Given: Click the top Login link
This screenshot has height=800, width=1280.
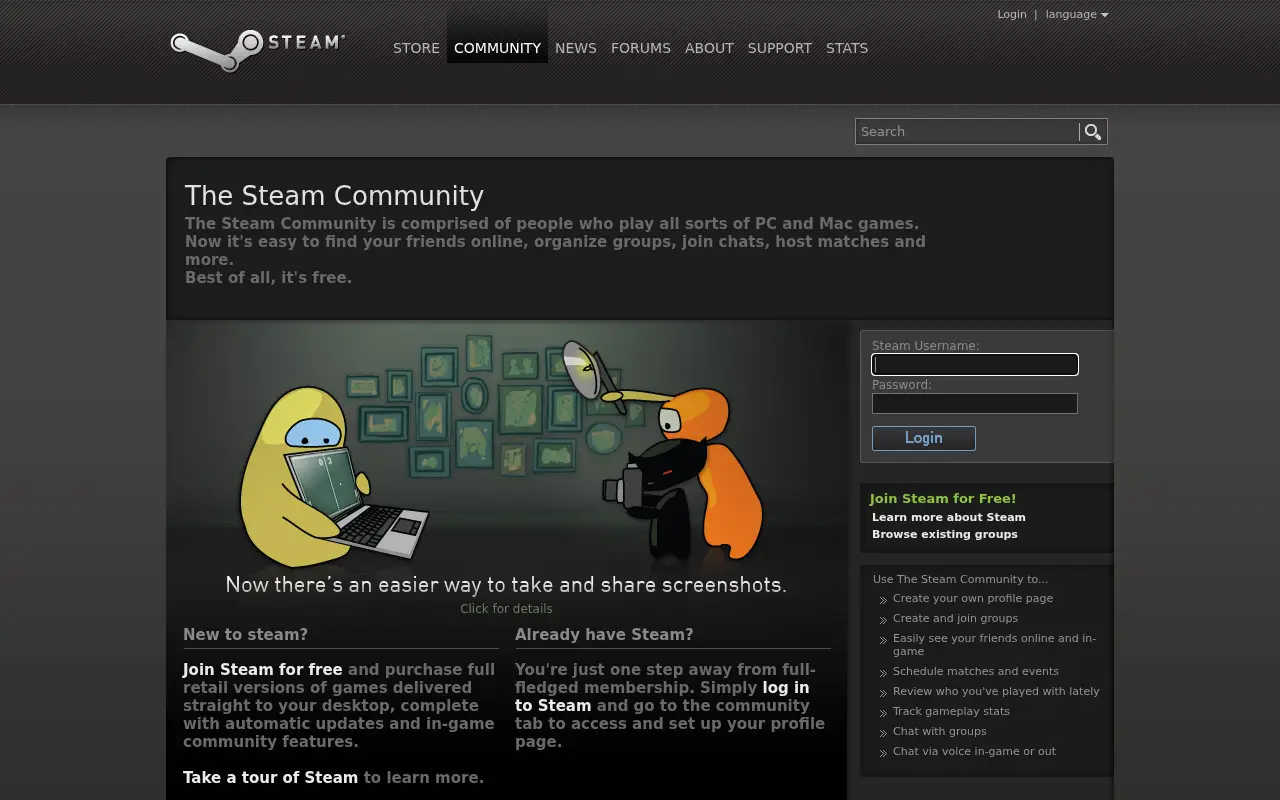Looking at the screenshot, I should click(1011, 14).
